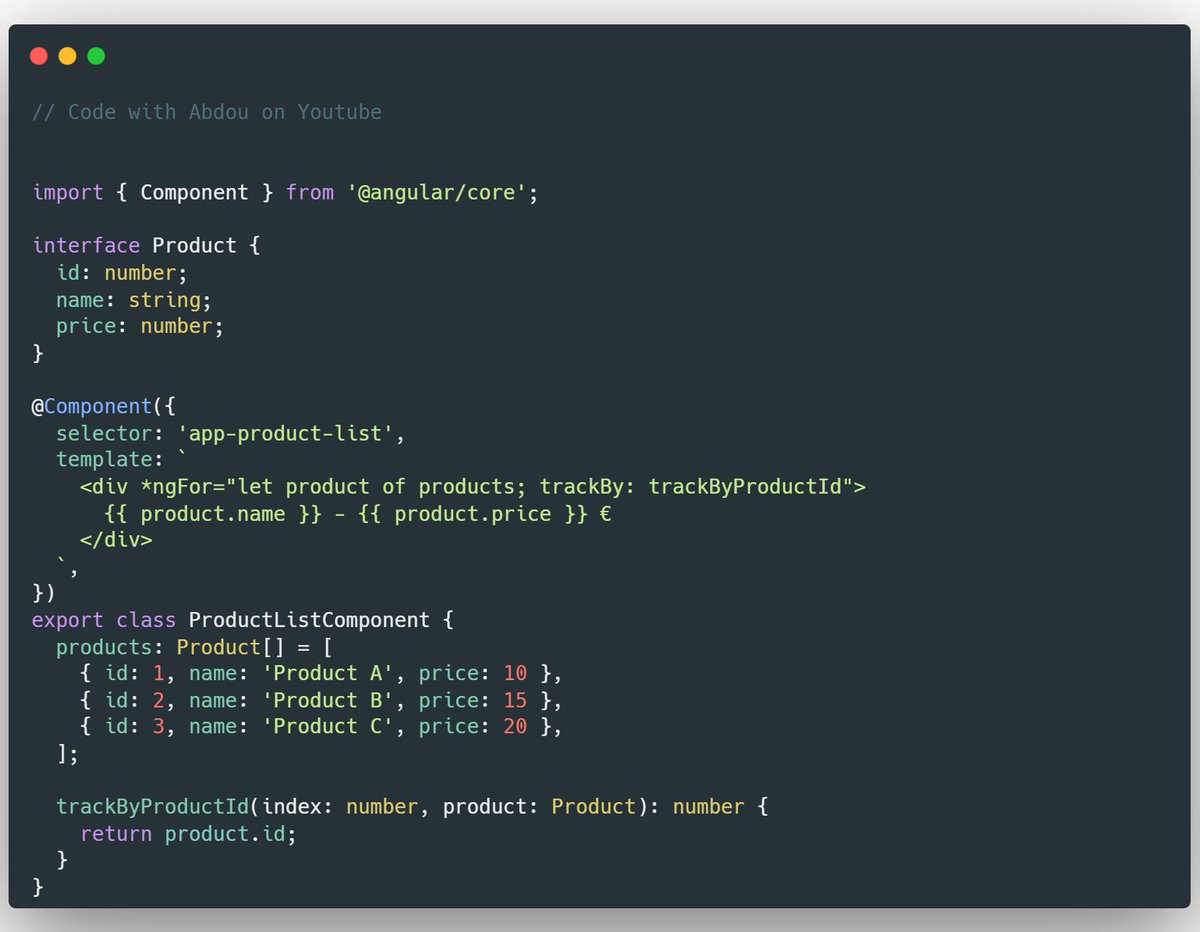Click the '@angular/core' string
This screenshot has height=932, width=1200.
(x=437, y=192)
